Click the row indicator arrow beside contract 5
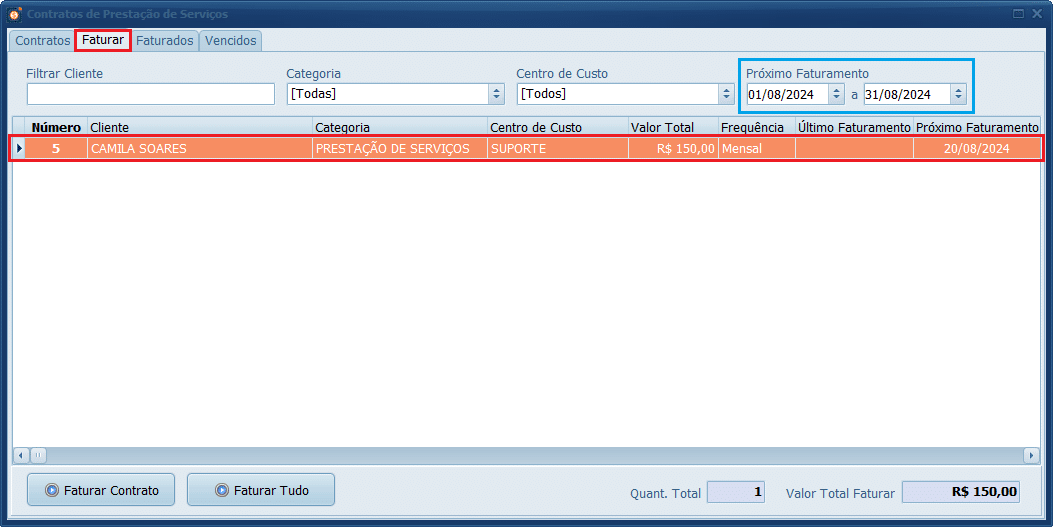This screenshot has height=527, width=1053. [19, 148]
